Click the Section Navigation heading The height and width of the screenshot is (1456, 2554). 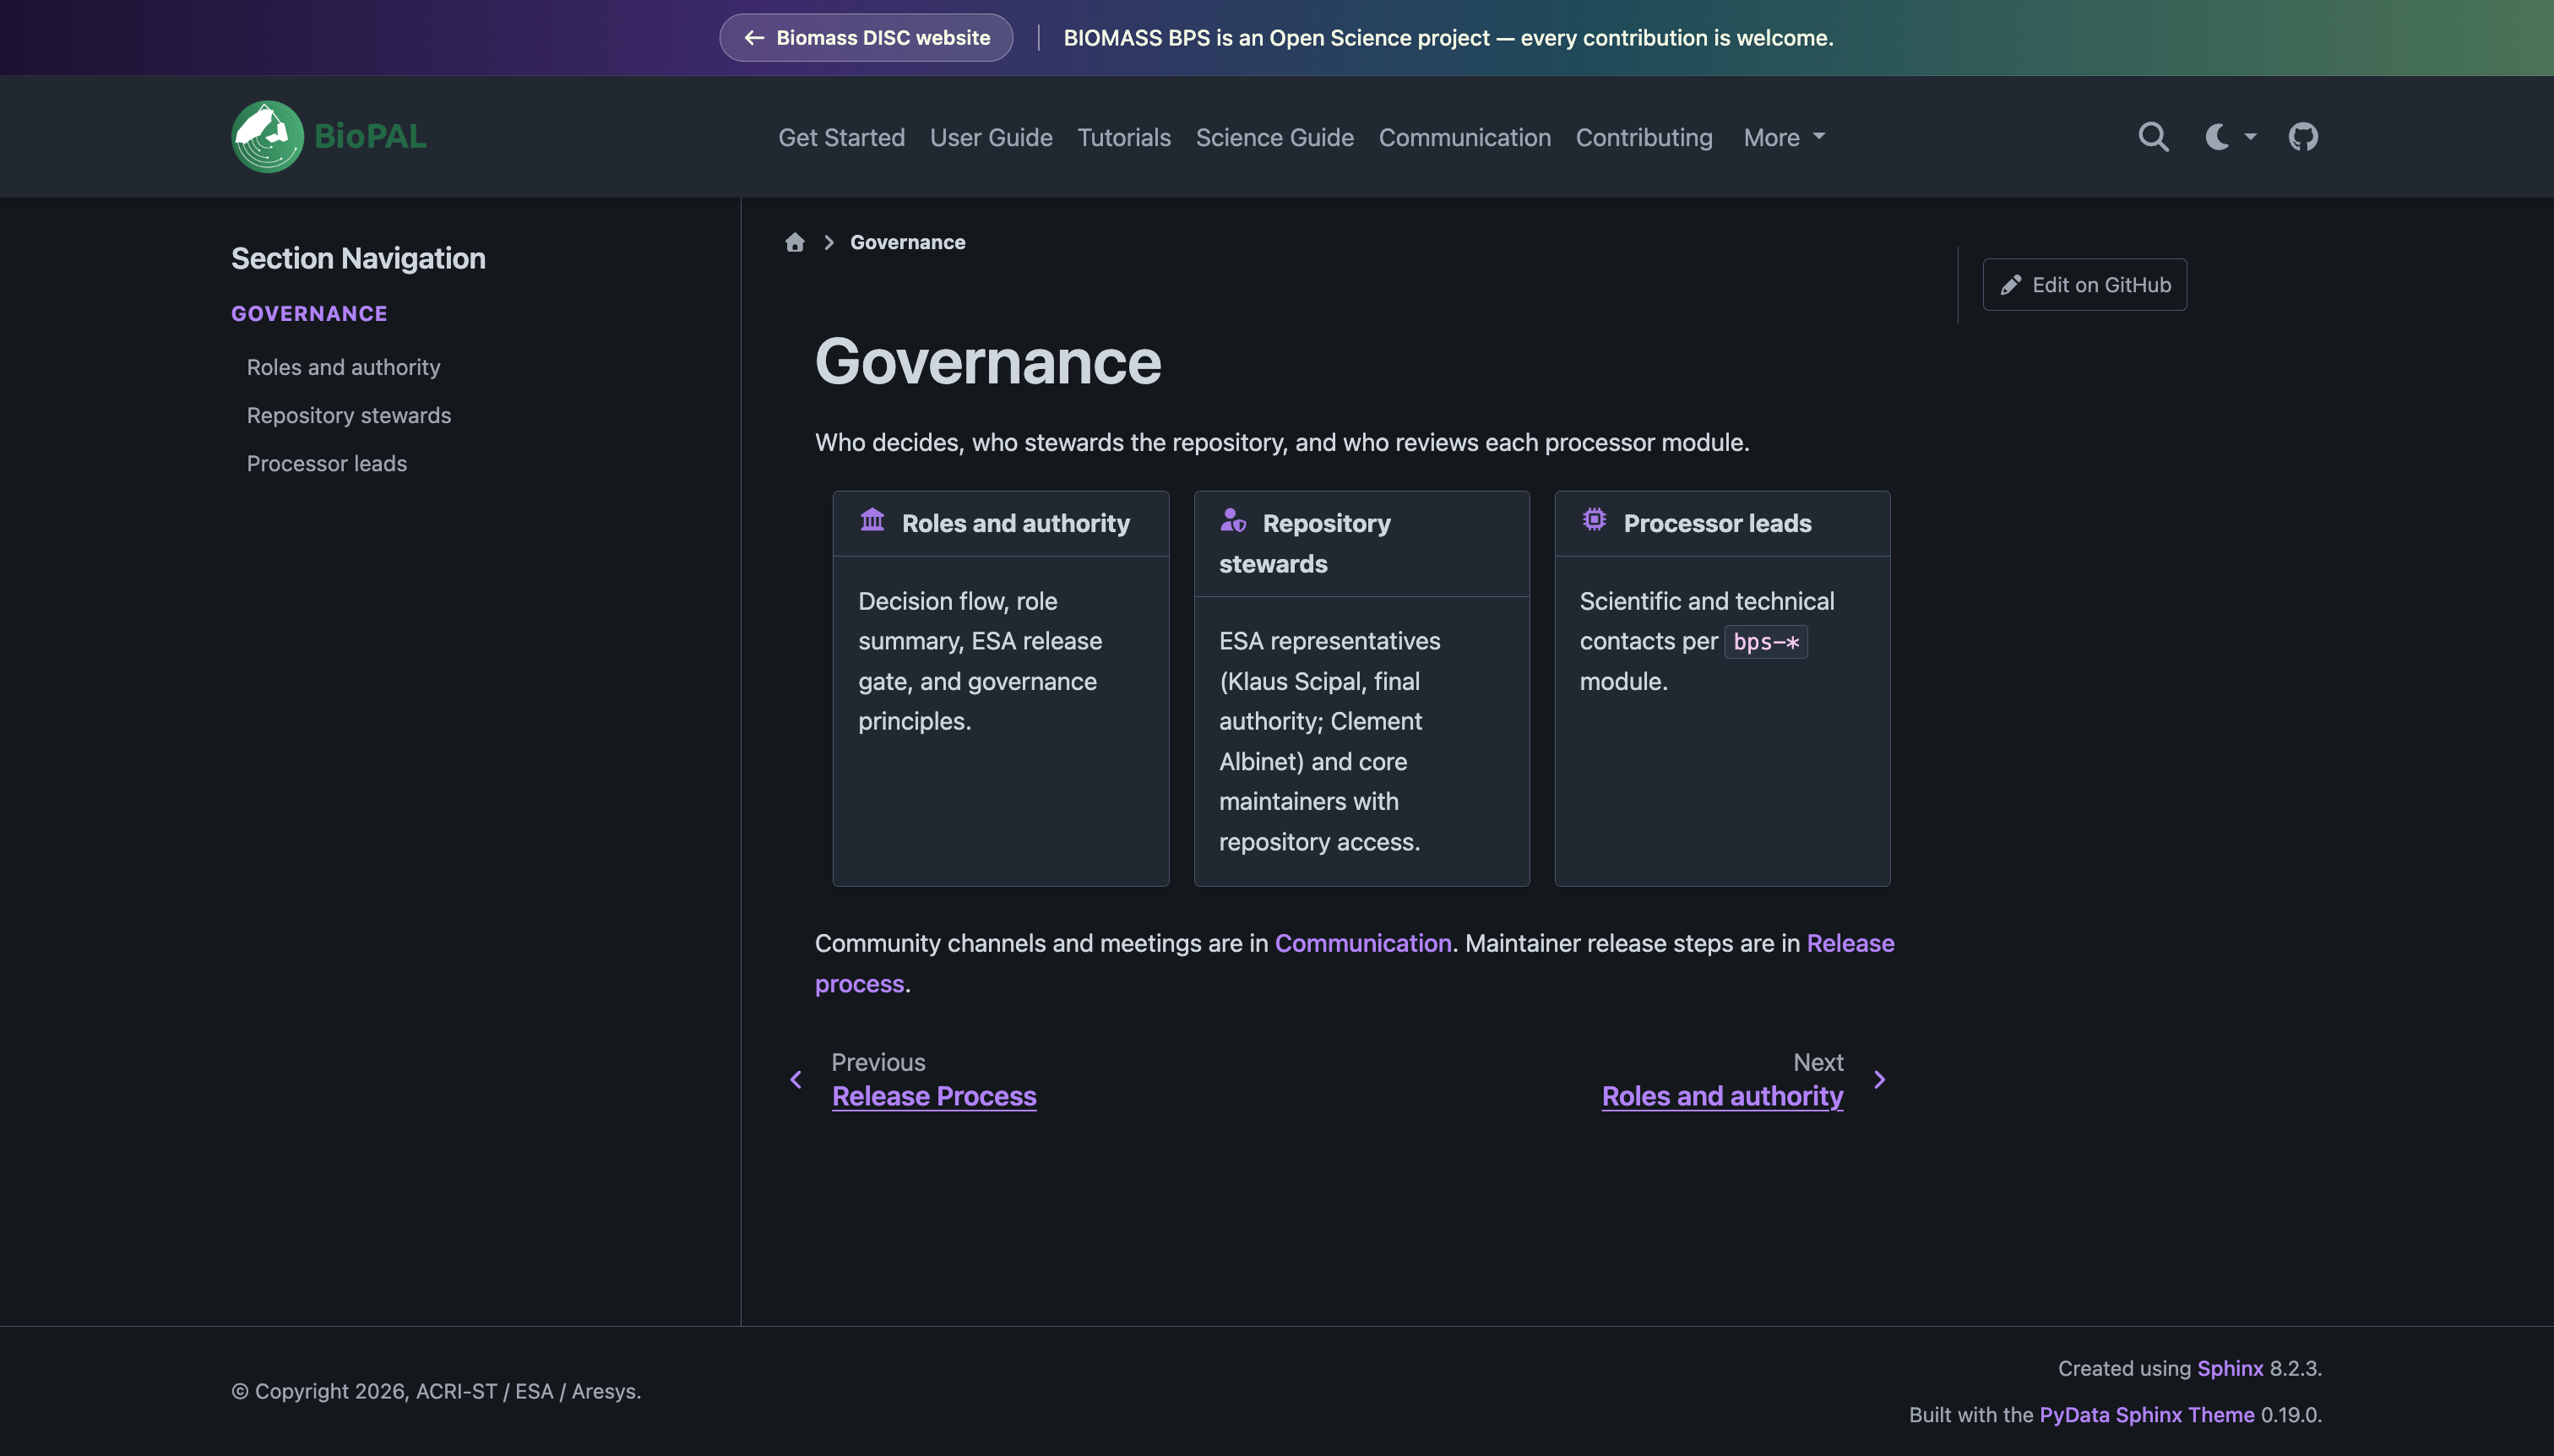click(x=358, y=258)
